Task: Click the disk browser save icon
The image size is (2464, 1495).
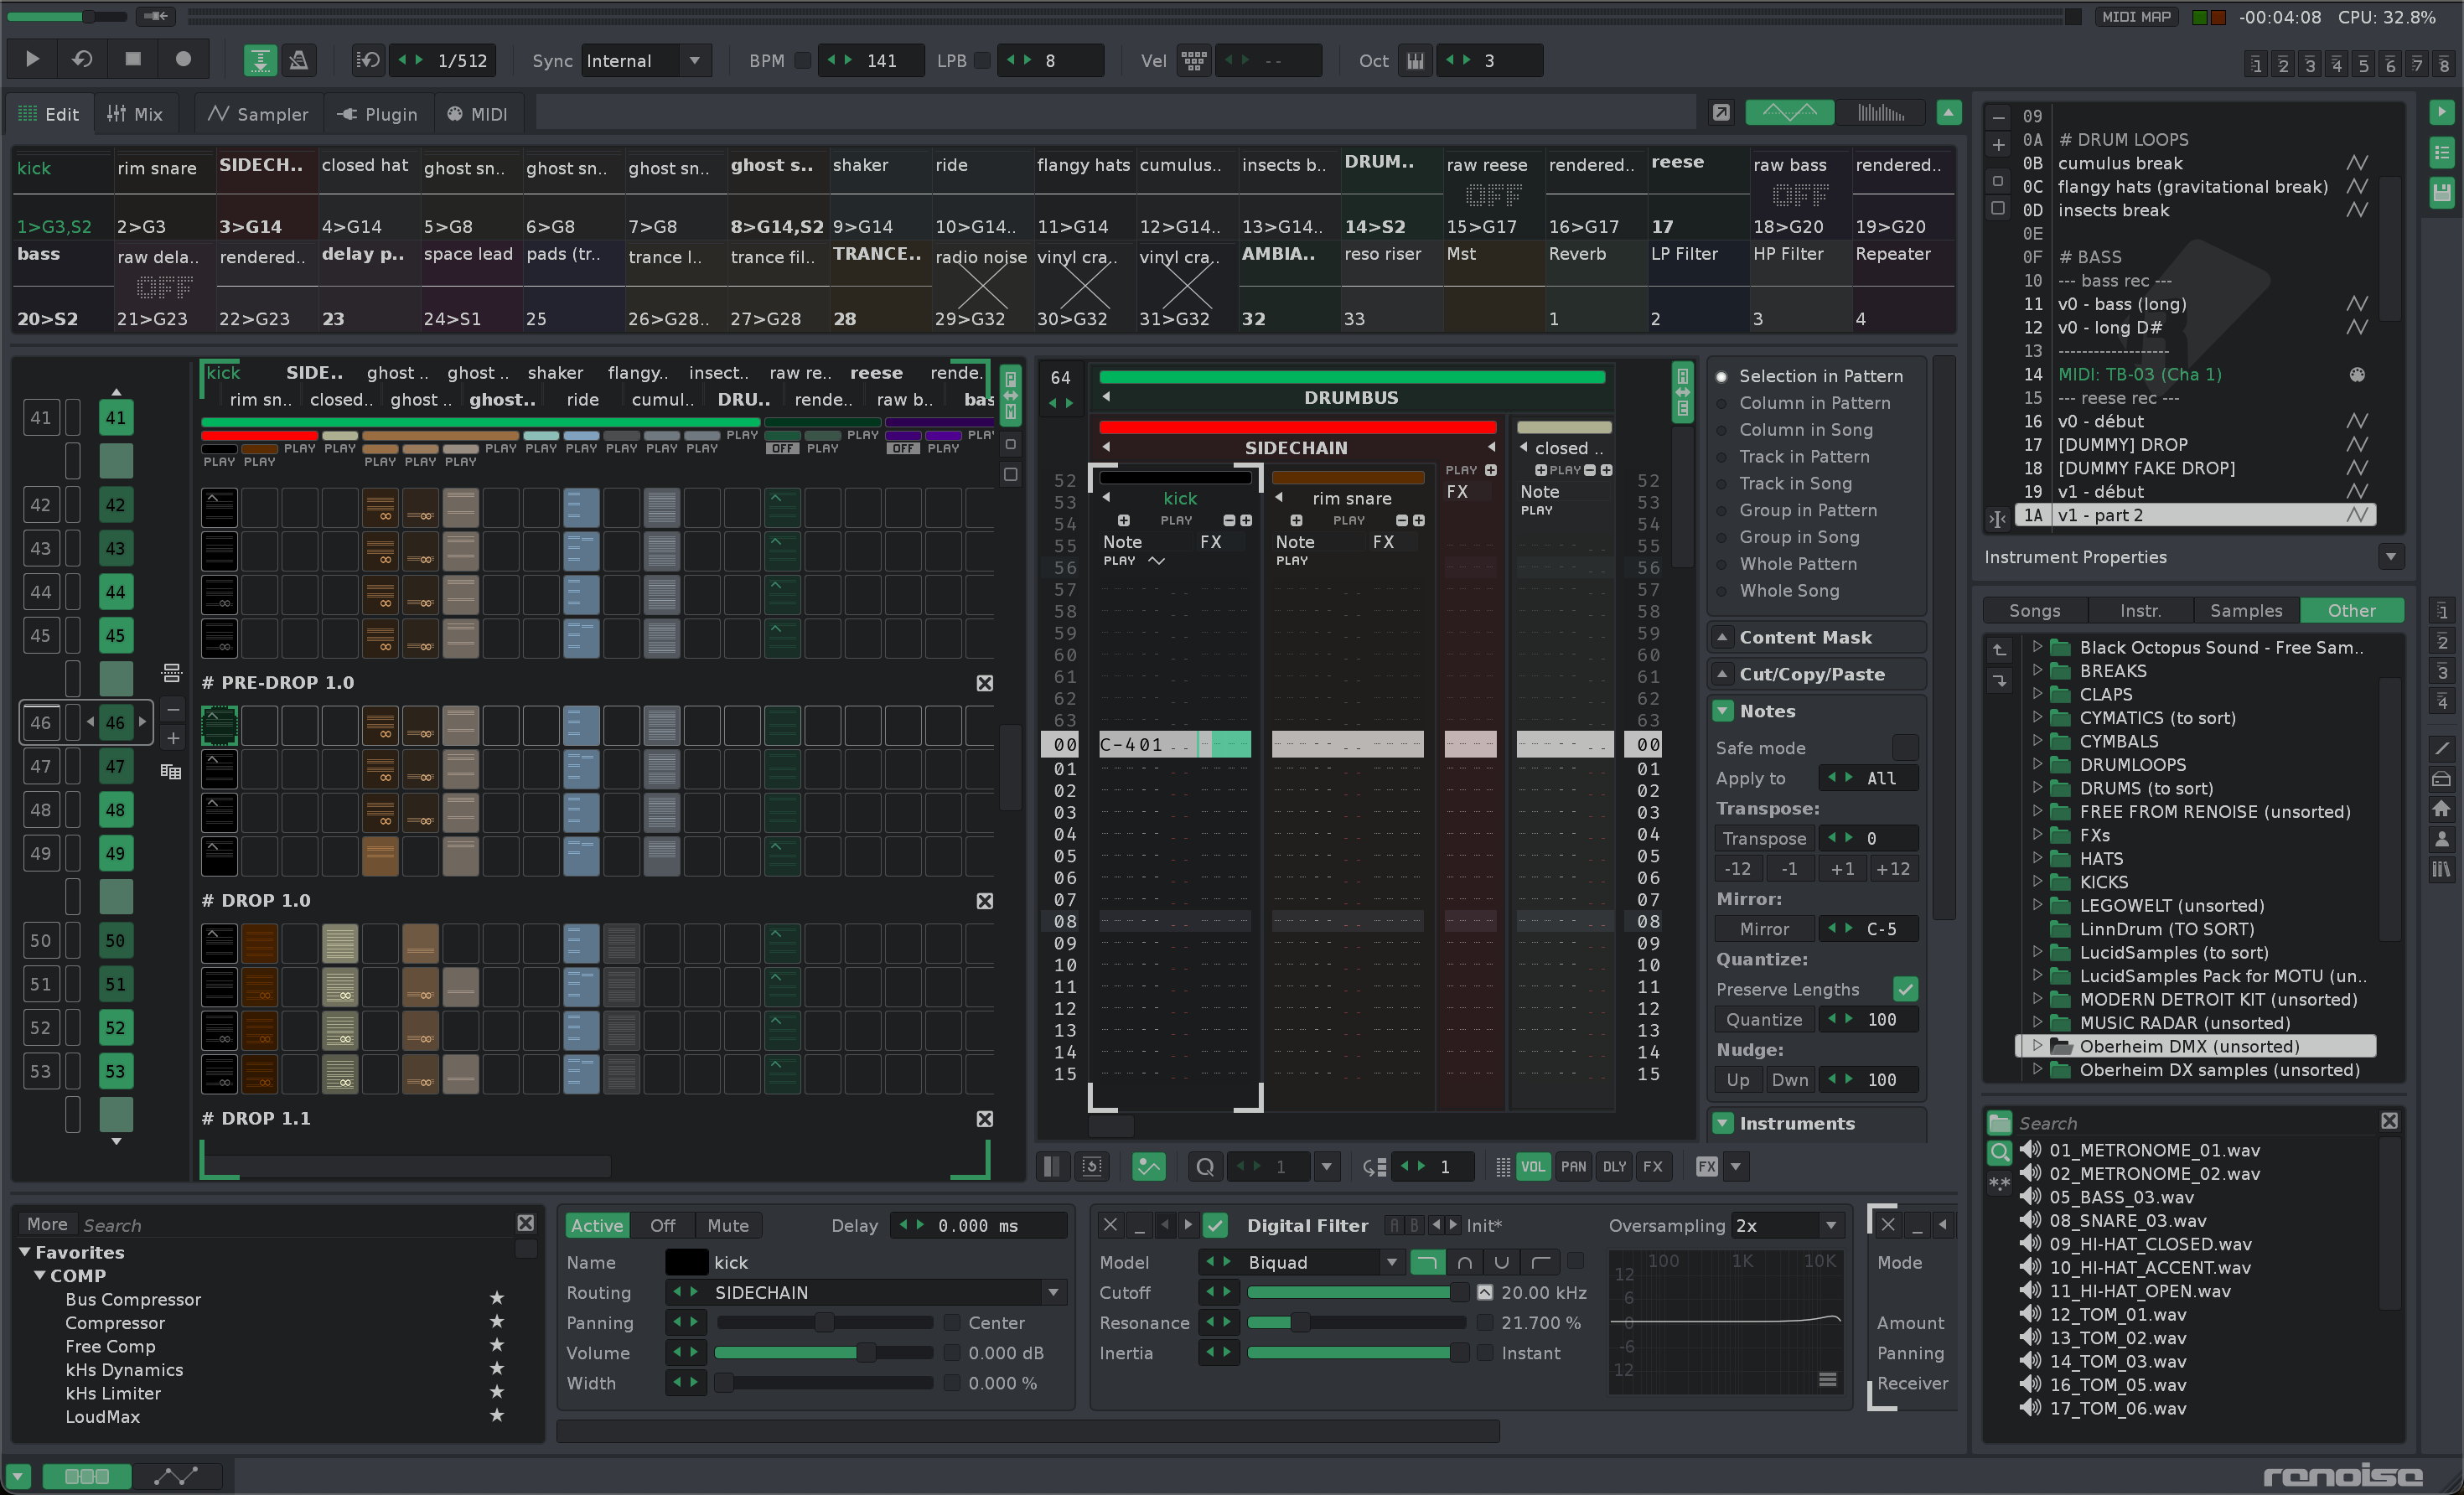Action: [x=2442, y=192]
